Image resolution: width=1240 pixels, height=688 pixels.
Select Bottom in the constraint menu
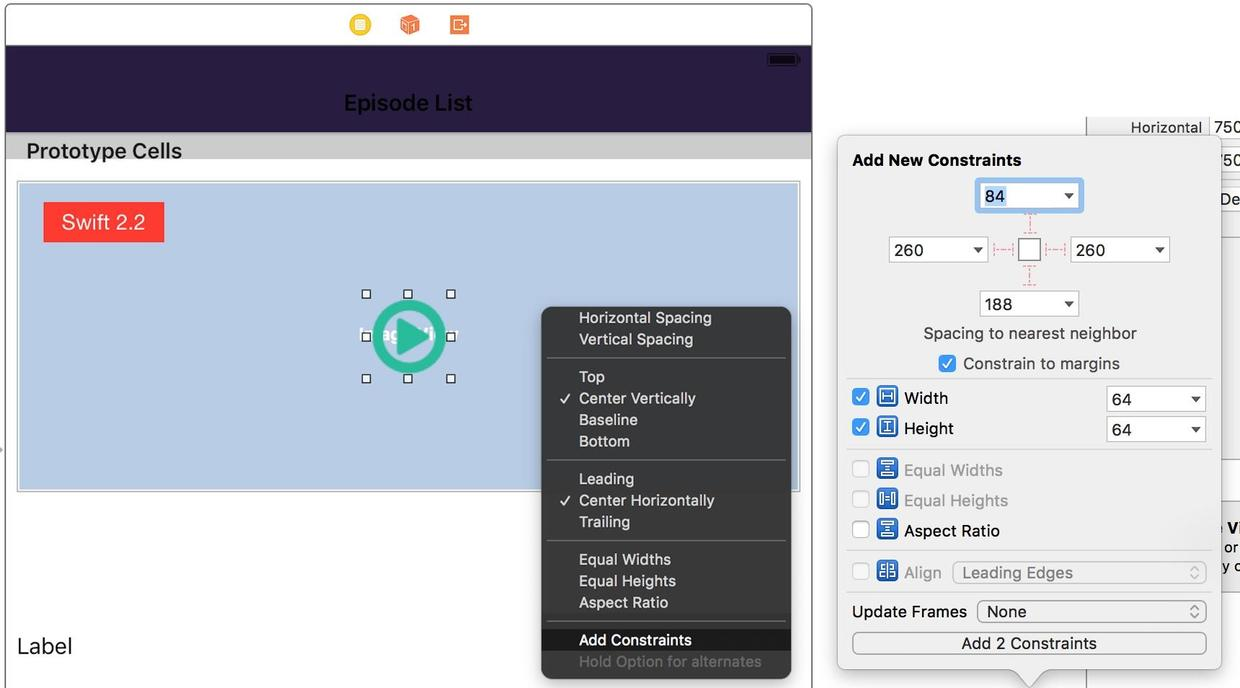pyautogui.click(x=604, y=441)
